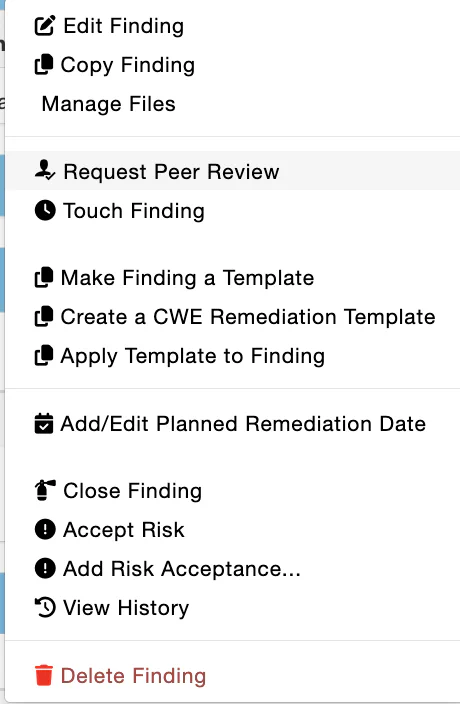Screen dimensions: 460x704
Task: Choose the Touch Finding label
Action: [x=134, y=211]
